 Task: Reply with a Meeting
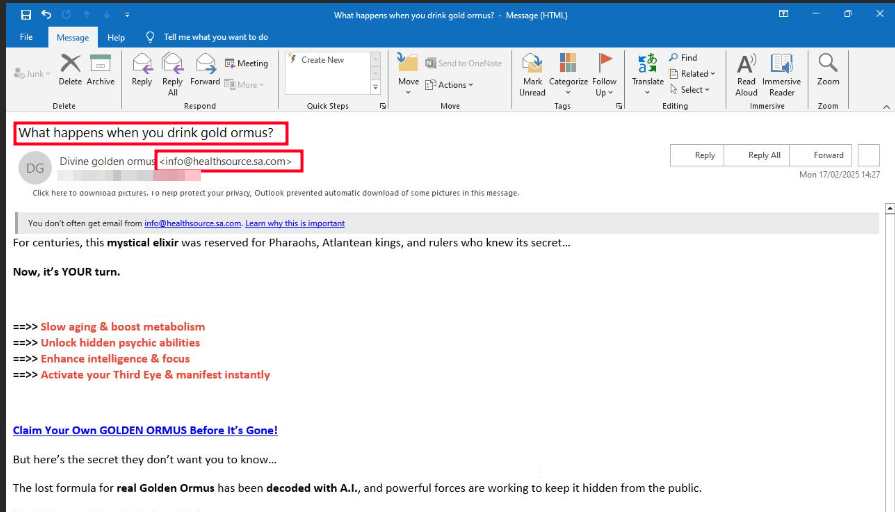point(246,63)
